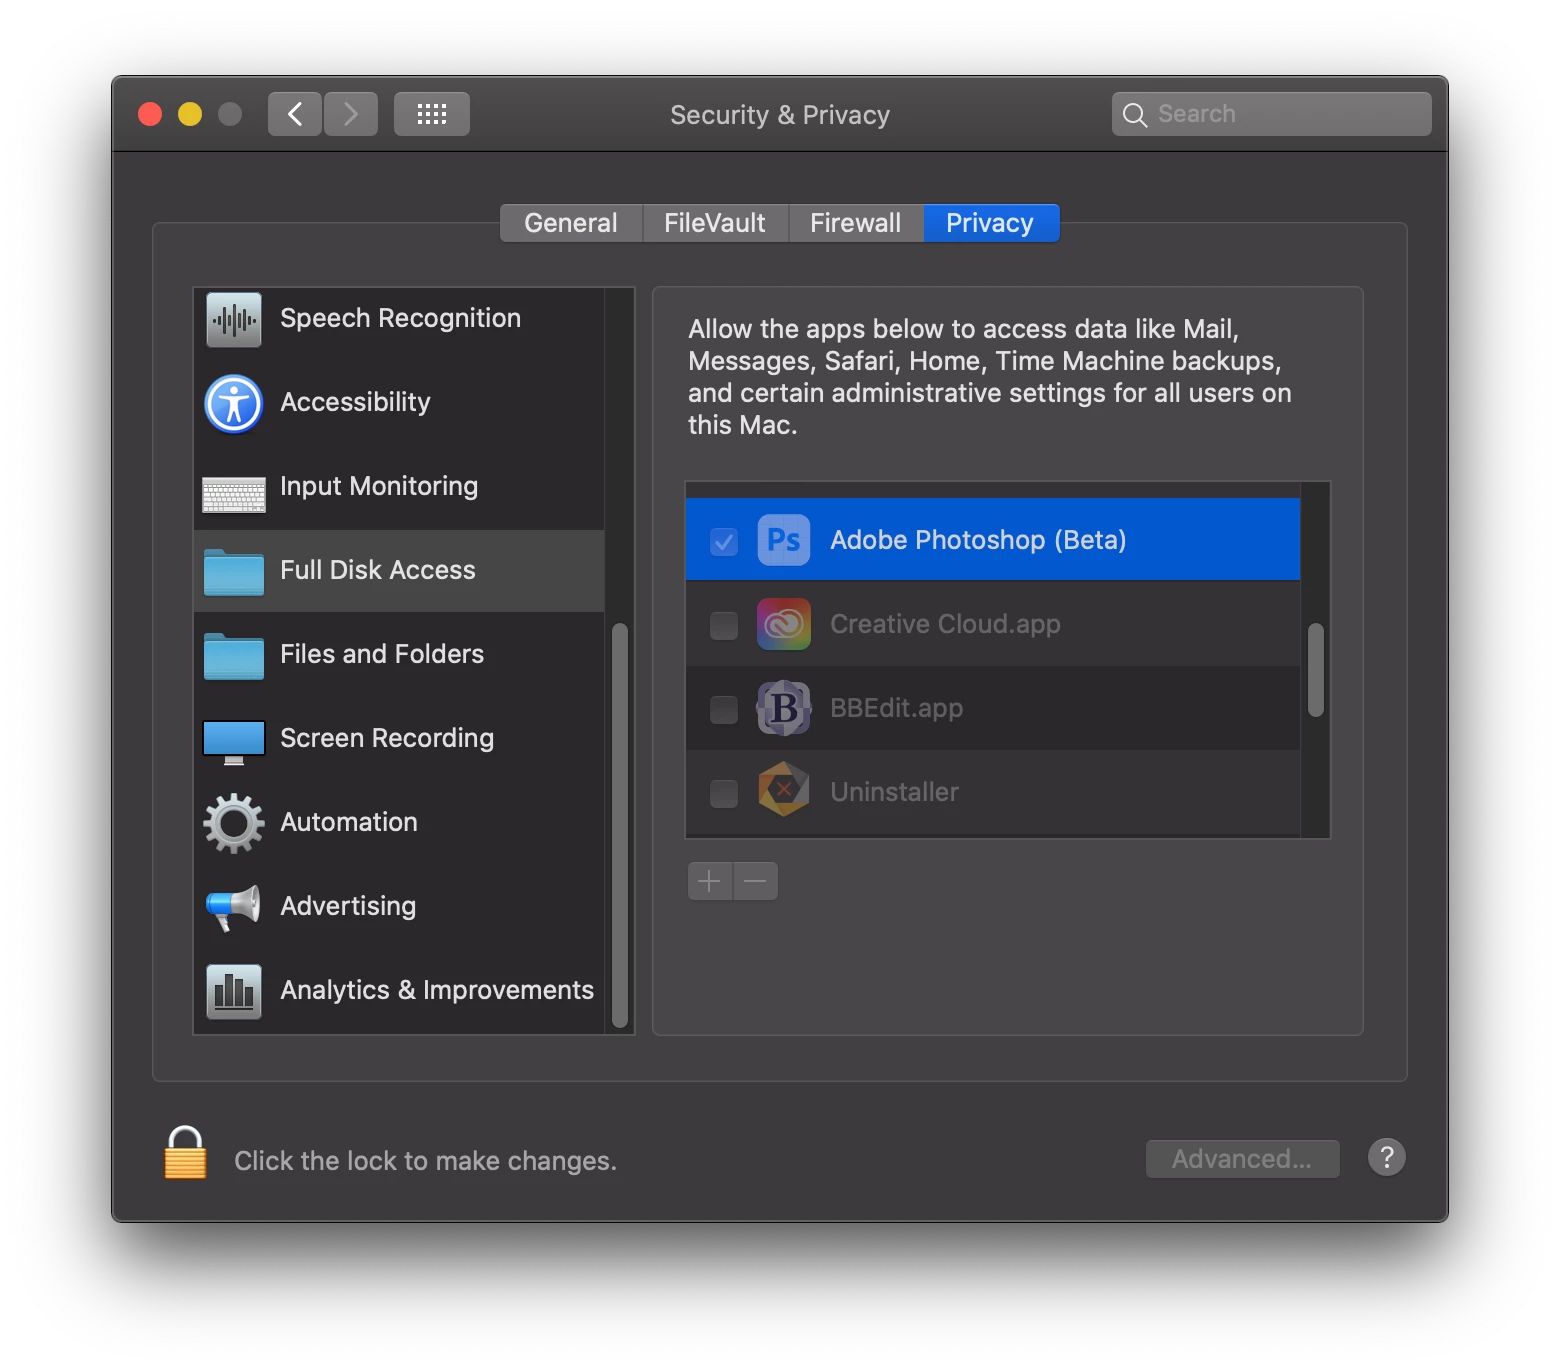Image resolution: width=1560 pixels, height=1370 pixels.
Task: Select the Firewall tab
Action: click(856, 223)
